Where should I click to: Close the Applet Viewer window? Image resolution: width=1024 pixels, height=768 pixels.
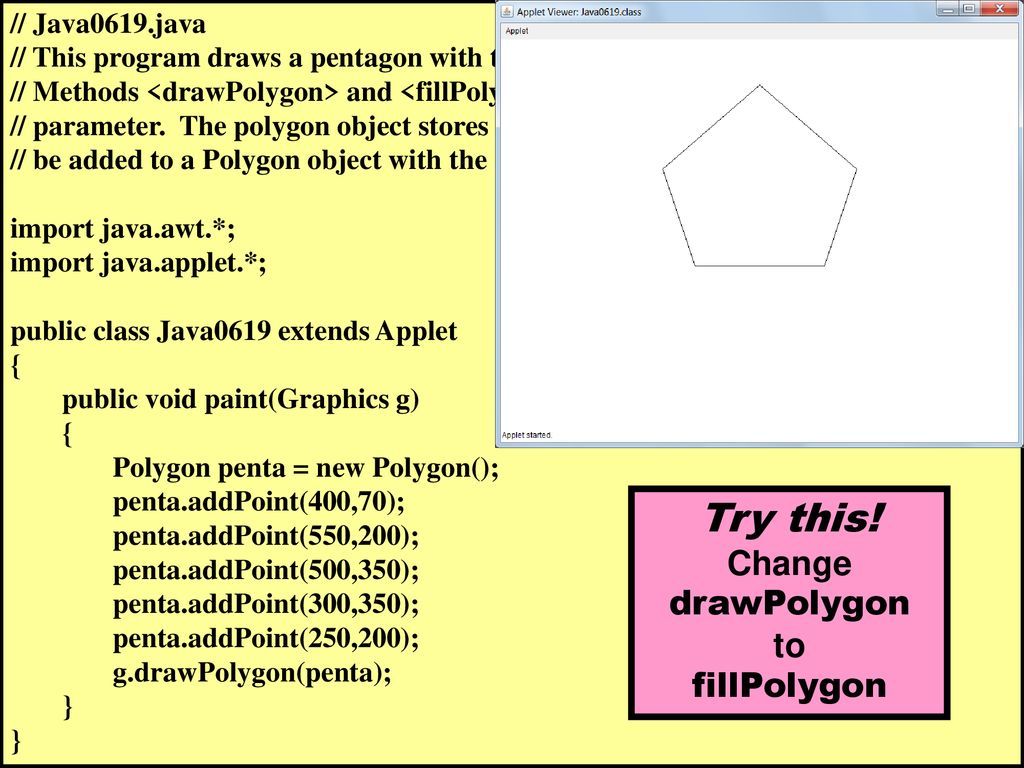click(999, 8)
